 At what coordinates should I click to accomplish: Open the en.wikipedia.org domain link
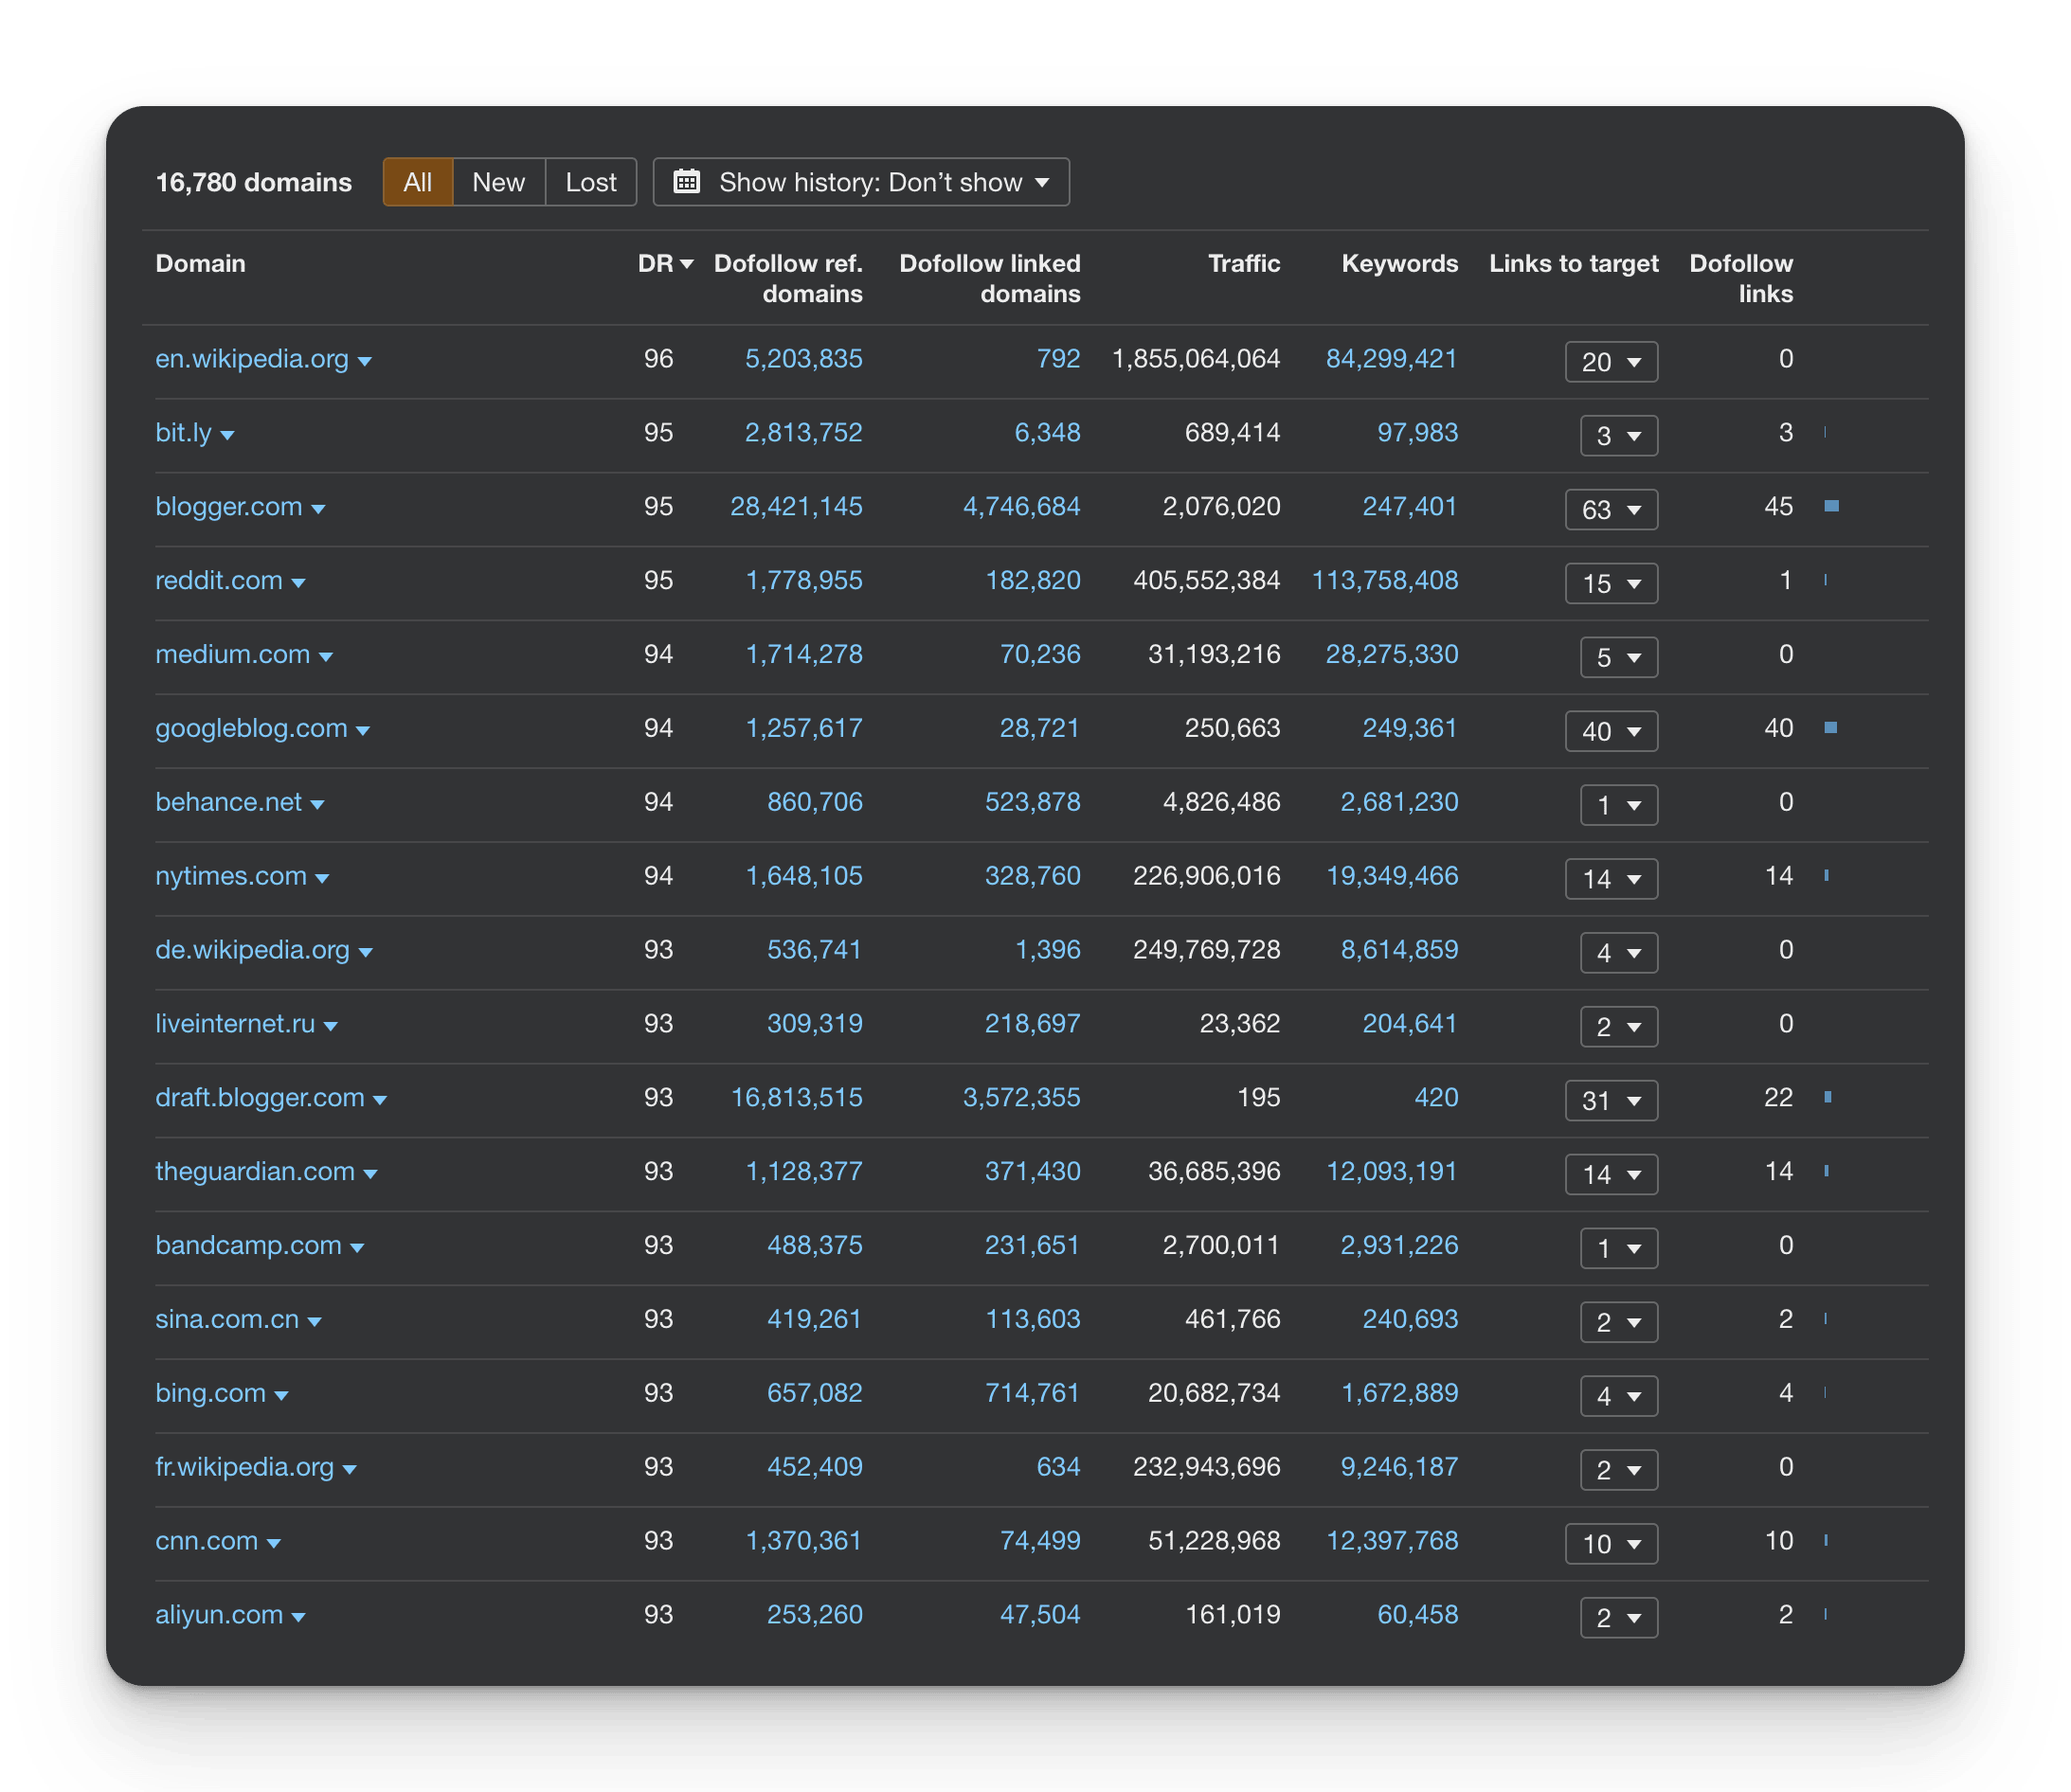[252, 358]
